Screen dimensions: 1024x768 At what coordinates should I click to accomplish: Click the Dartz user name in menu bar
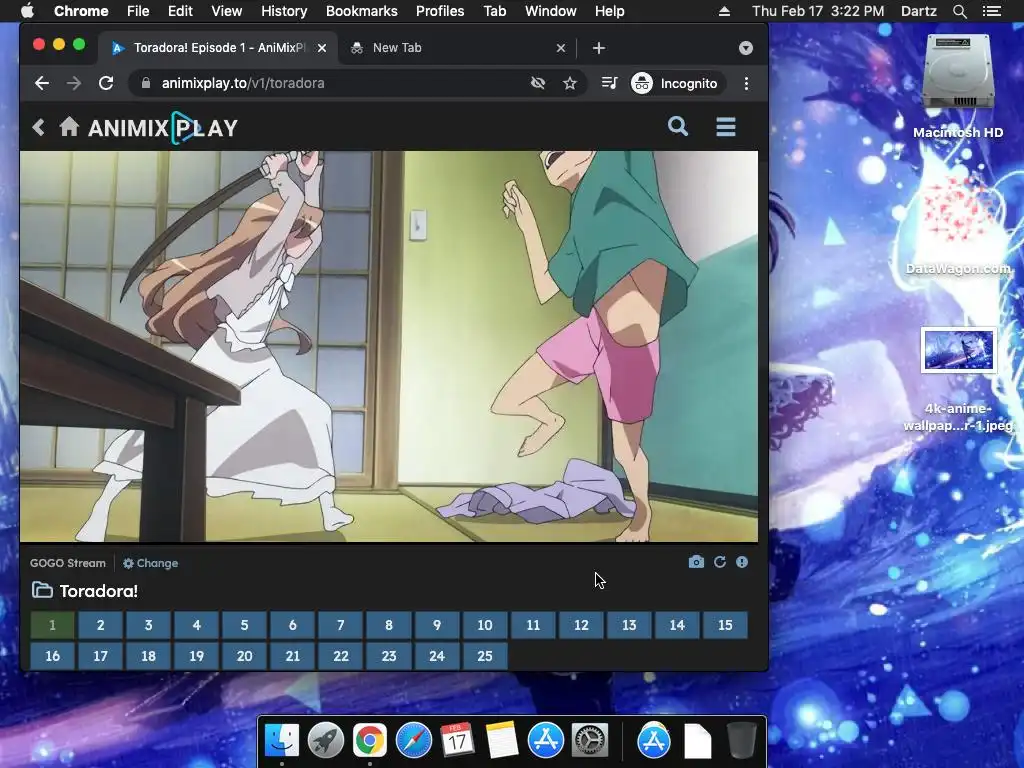[x=918, y=11]
